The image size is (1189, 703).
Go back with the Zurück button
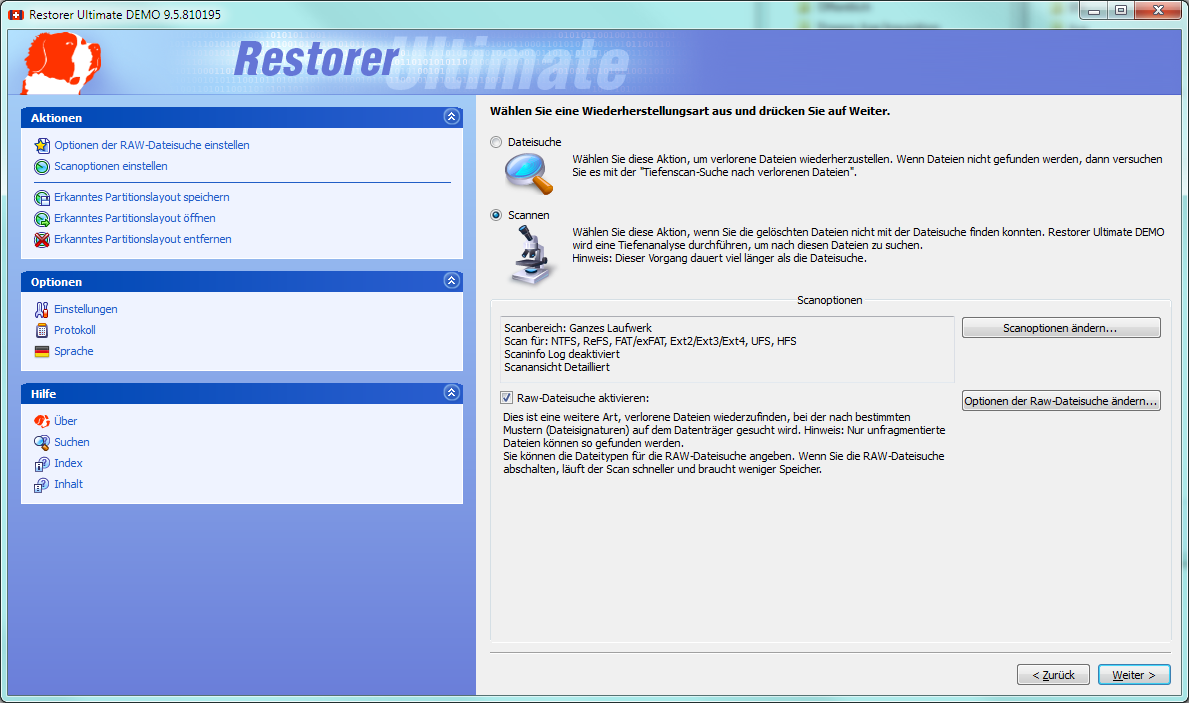coord(1053,675)
